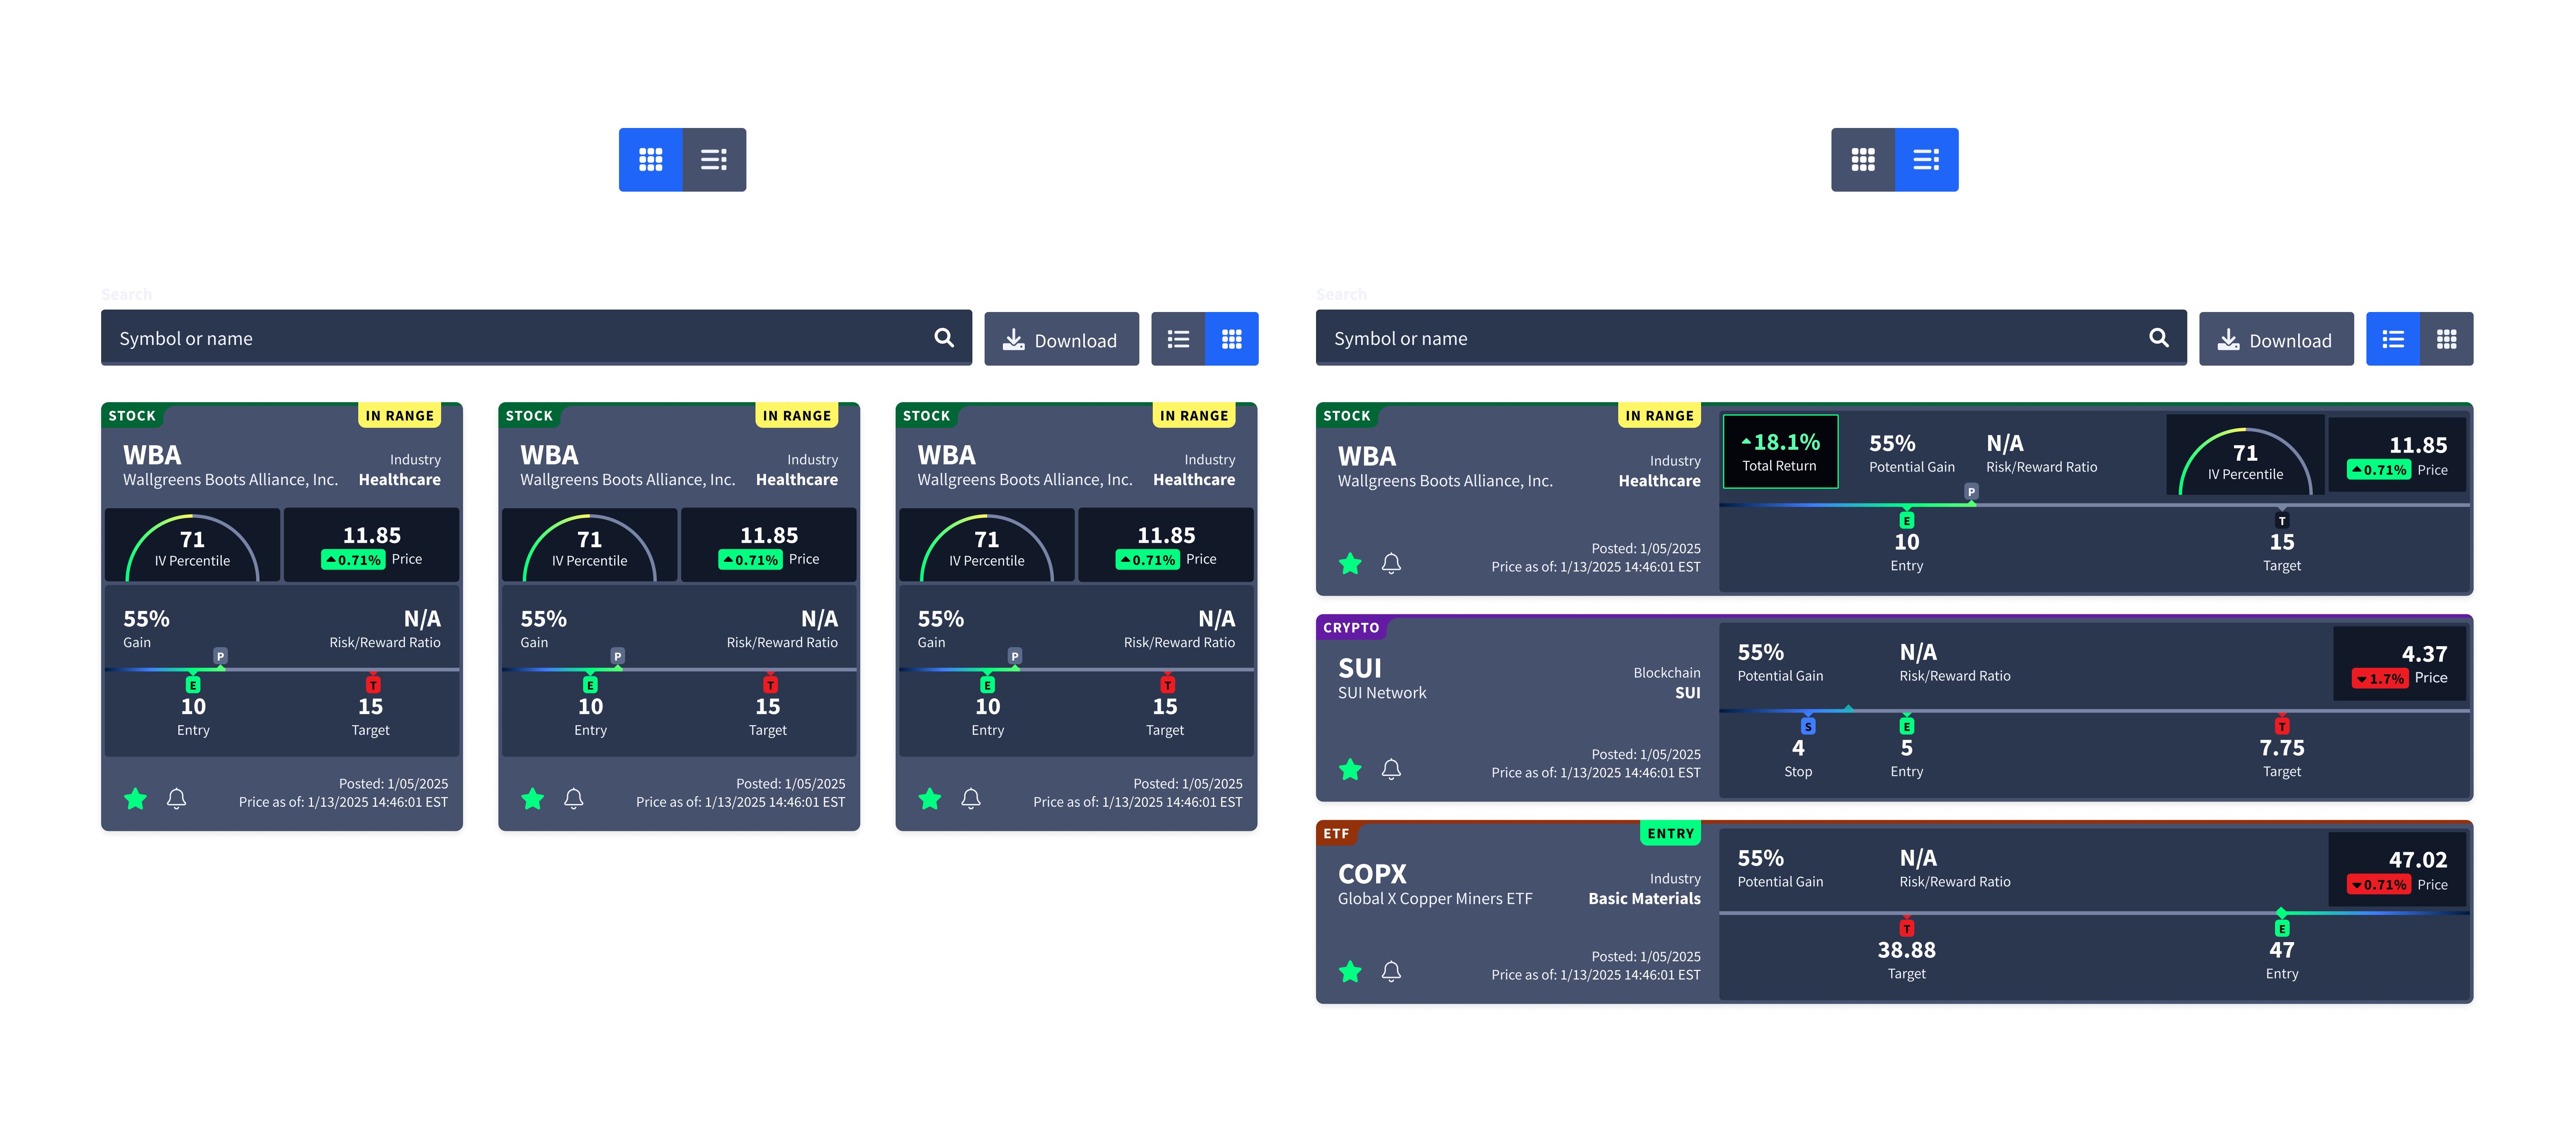Select large list toggle at top right
2576x1131 pixels.
[x=1926, y=160]
